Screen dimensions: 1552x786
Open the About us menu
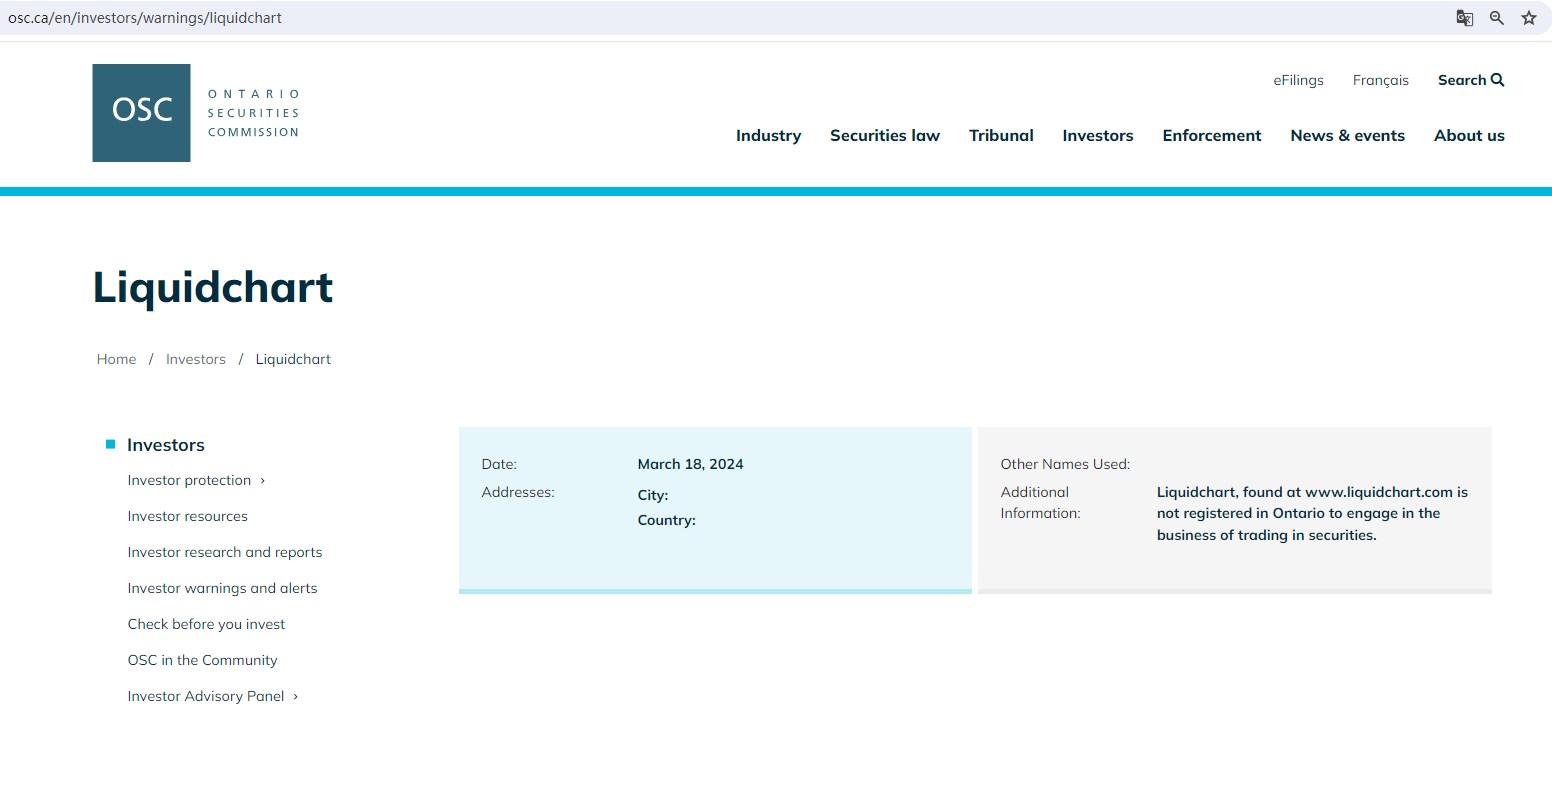click(x=1468, y=136)
